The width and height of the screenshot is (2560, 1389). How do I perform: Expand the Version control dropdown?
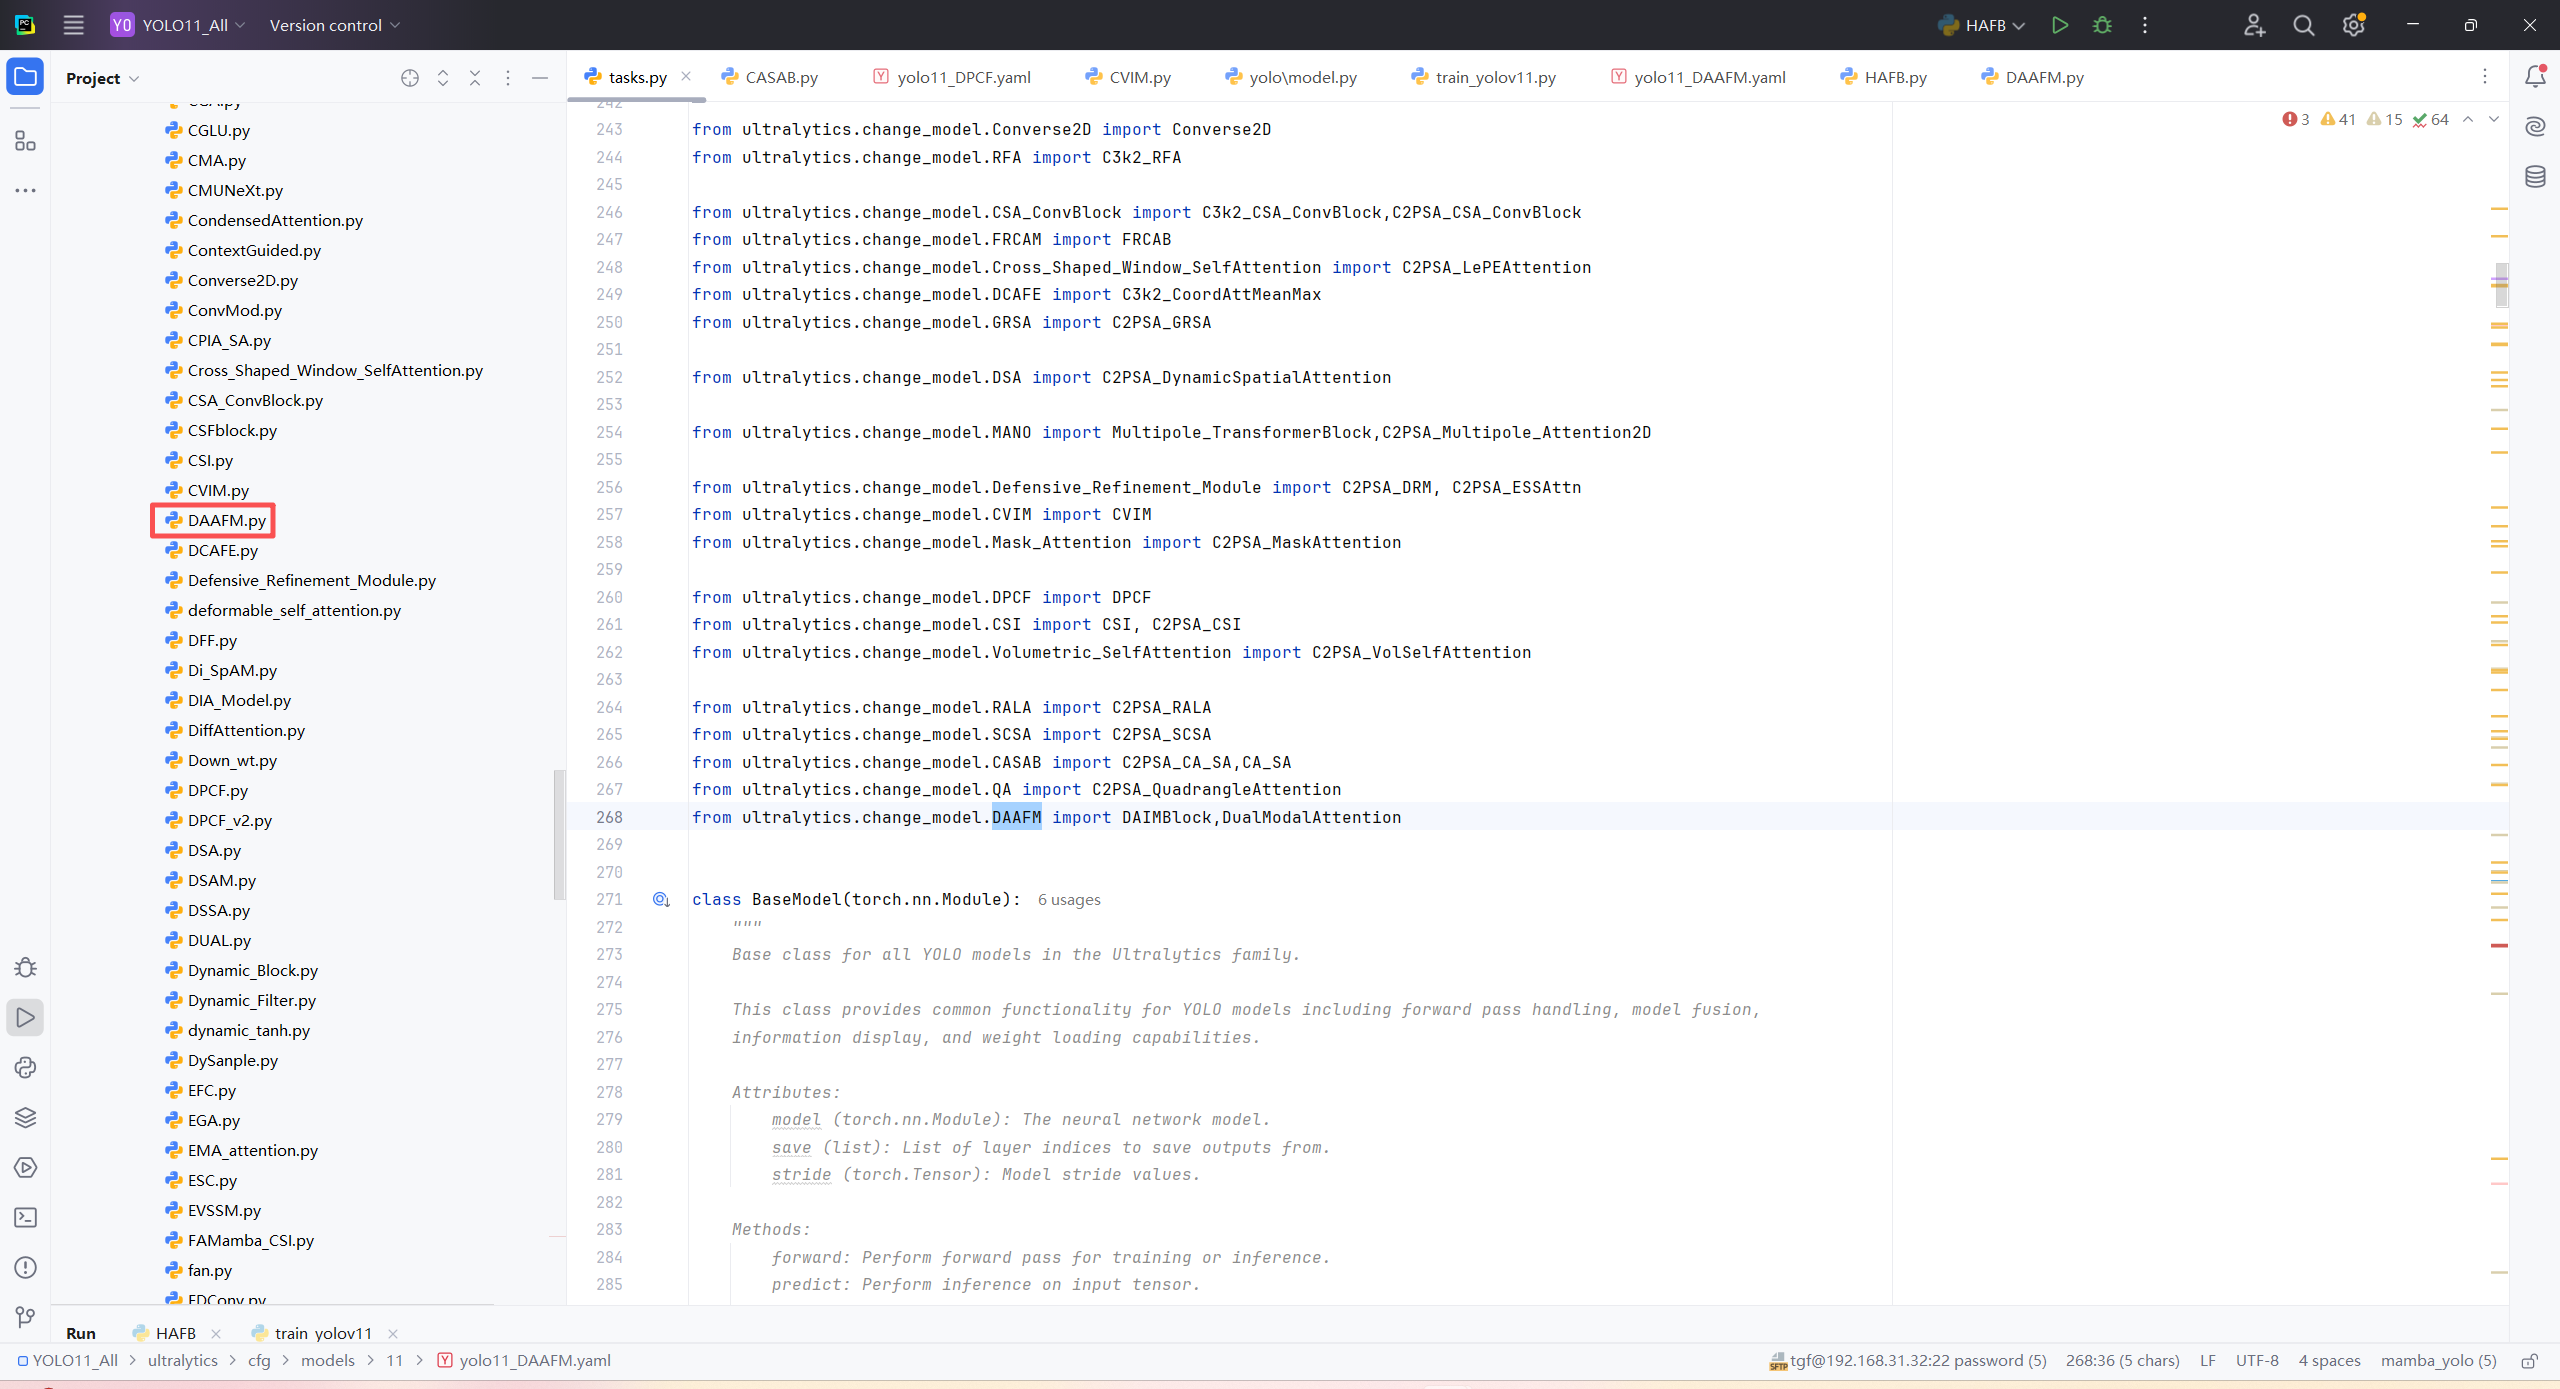(334, 25)
